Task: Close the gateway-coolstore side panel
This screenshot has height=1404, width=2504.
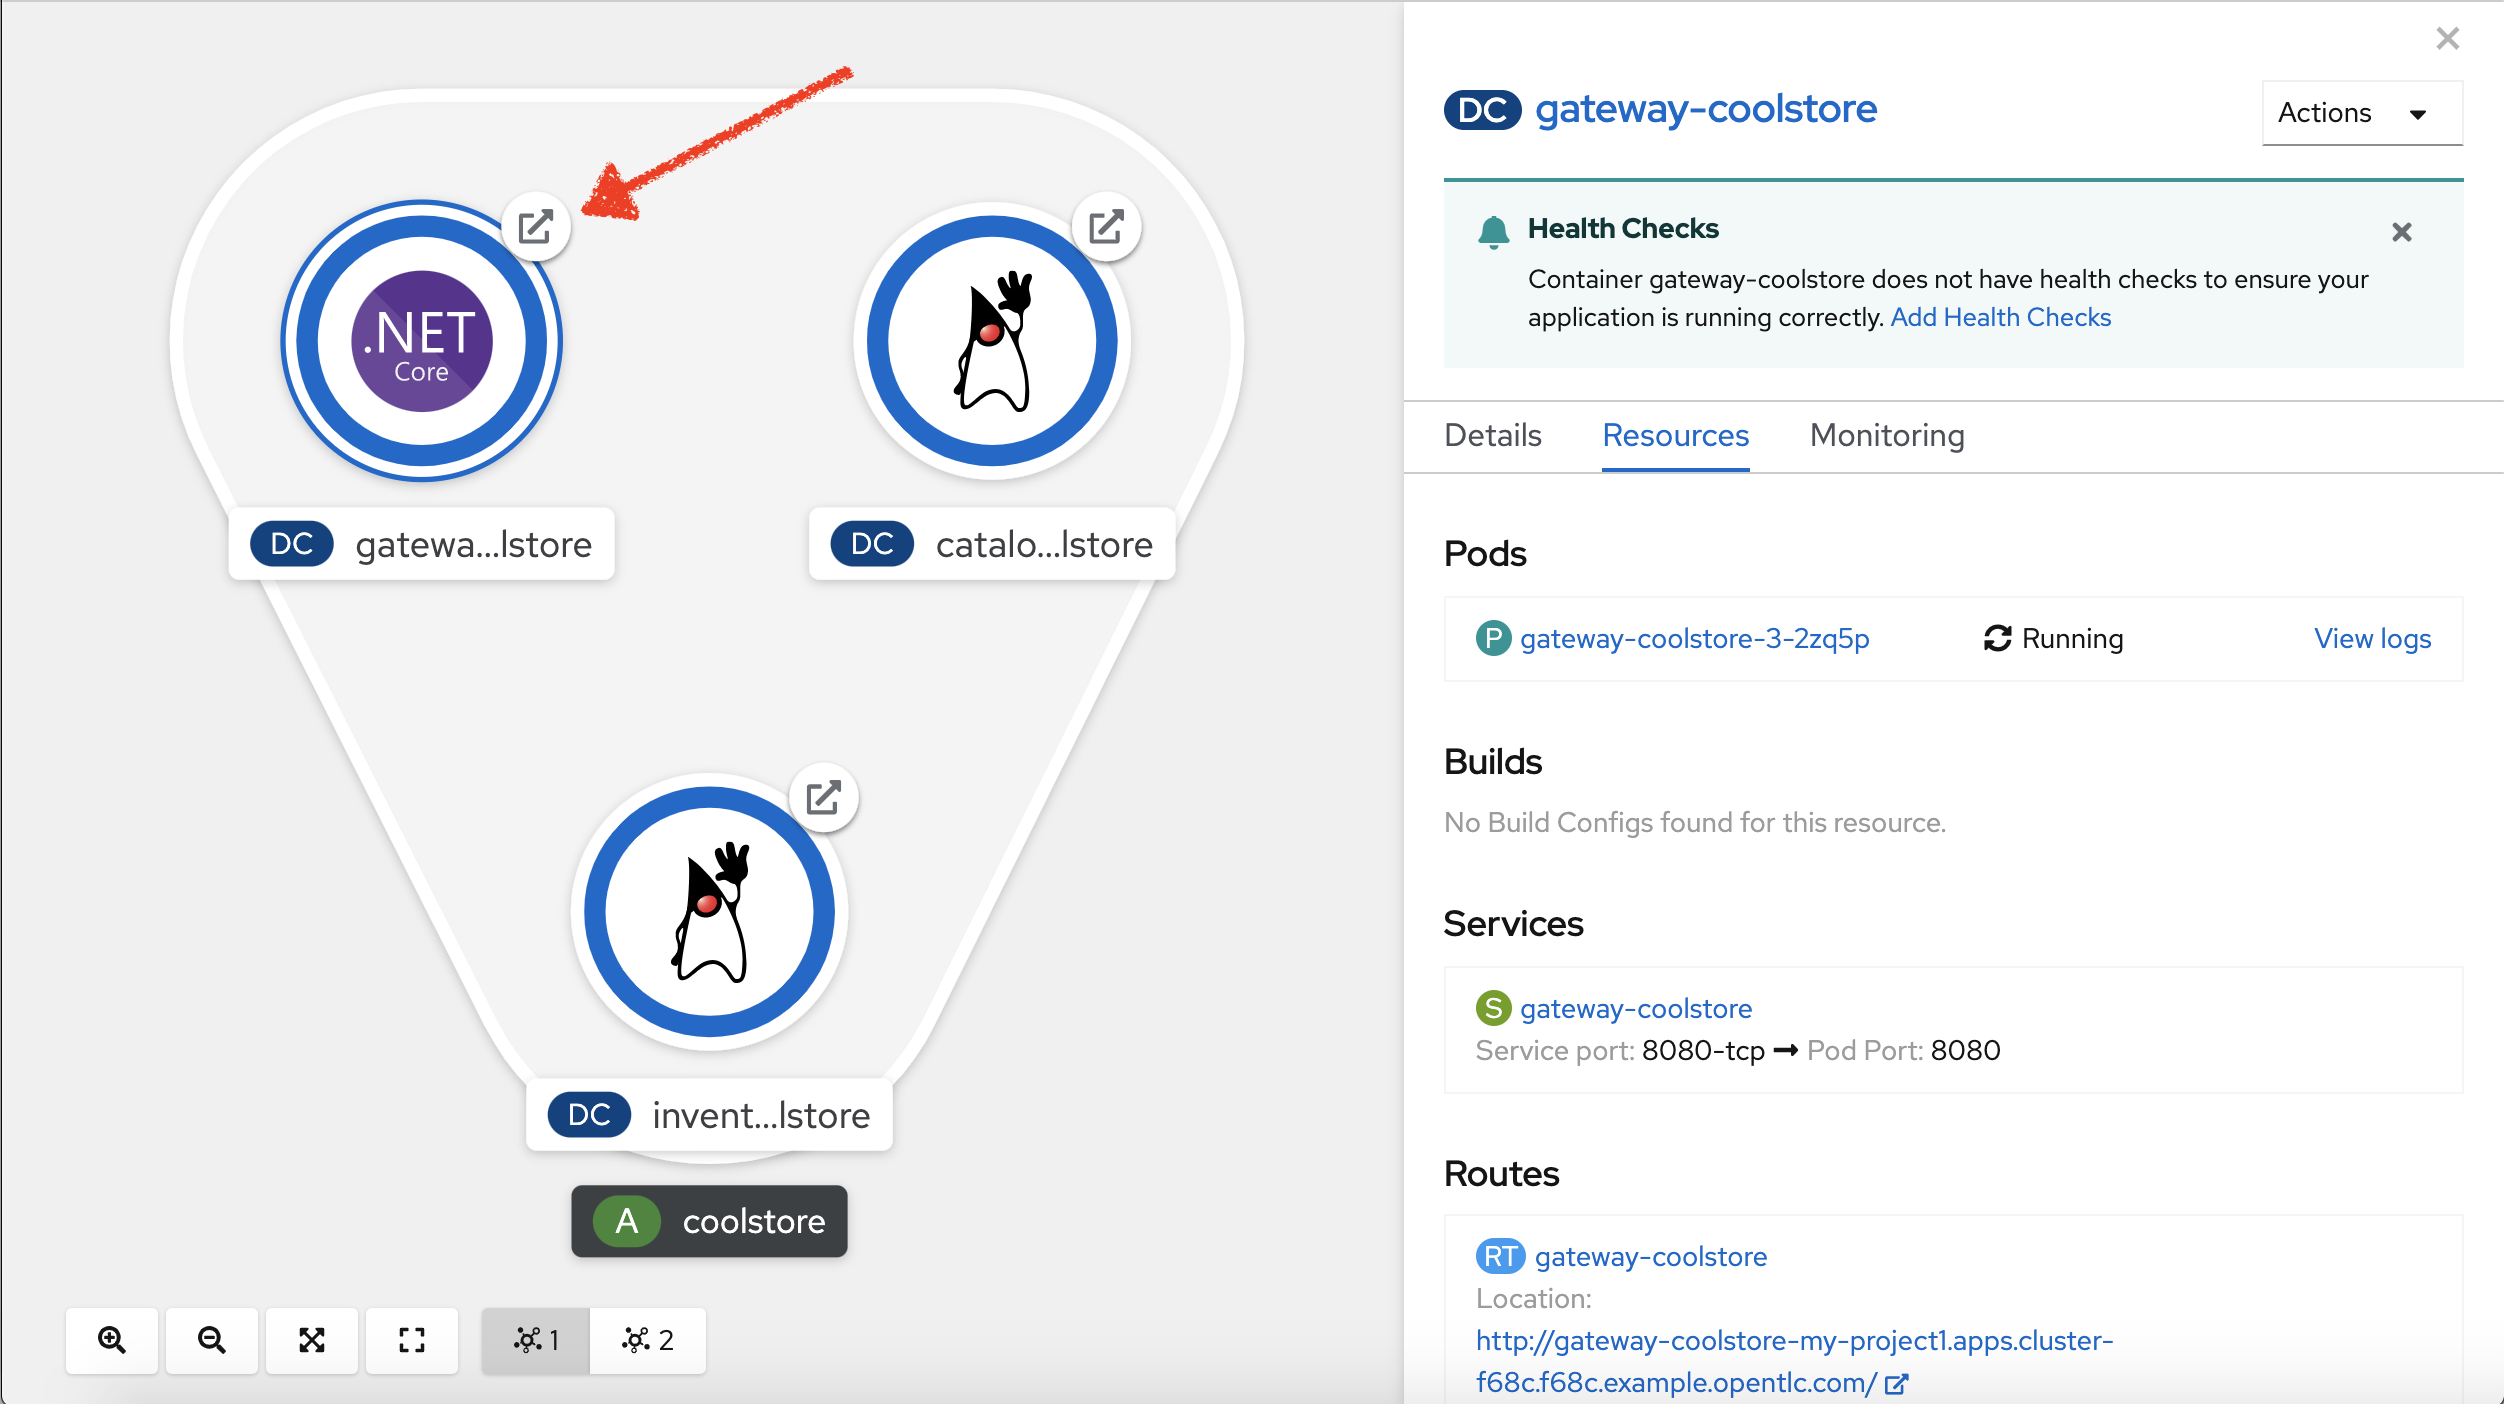Action: (x=2448, y=38)
